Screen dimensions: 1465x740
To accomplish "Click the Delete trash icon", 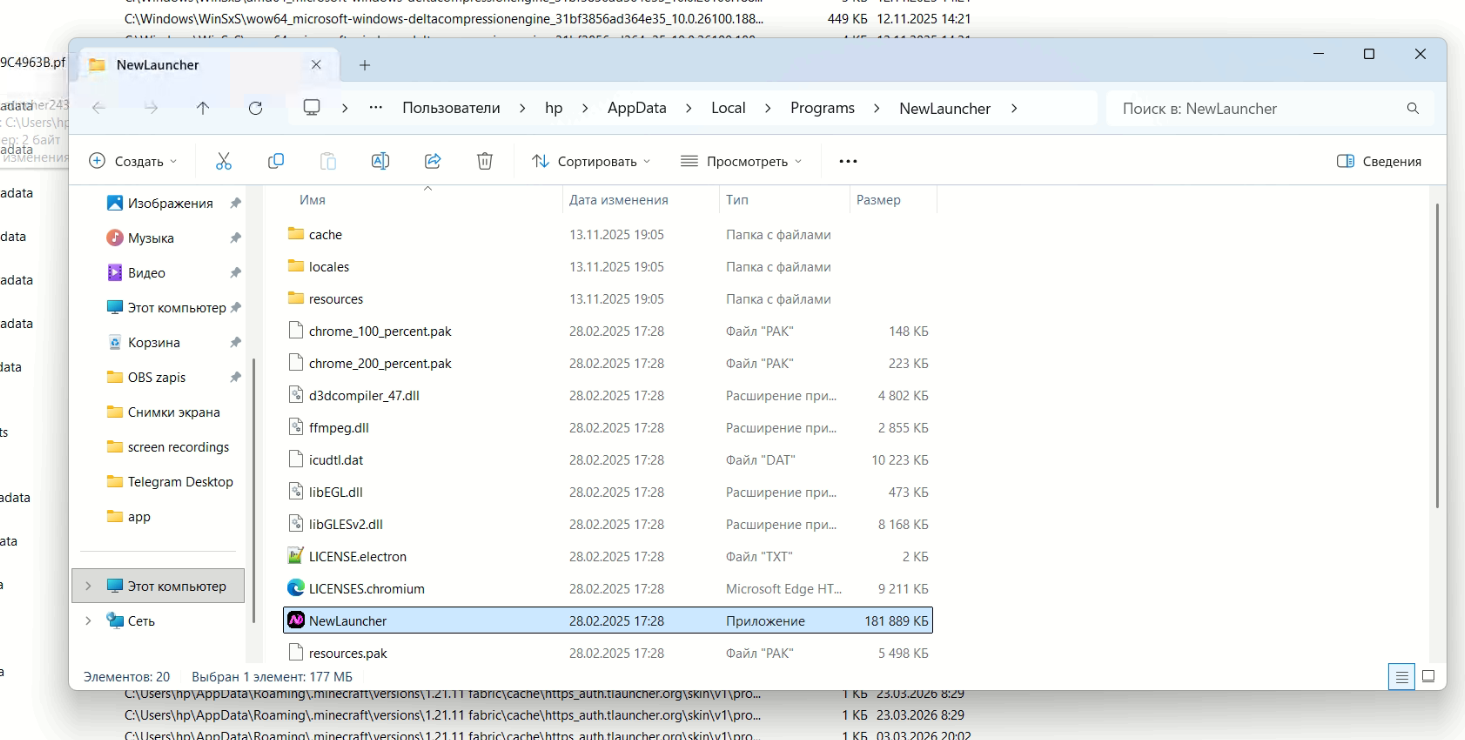I will point(485,161).
